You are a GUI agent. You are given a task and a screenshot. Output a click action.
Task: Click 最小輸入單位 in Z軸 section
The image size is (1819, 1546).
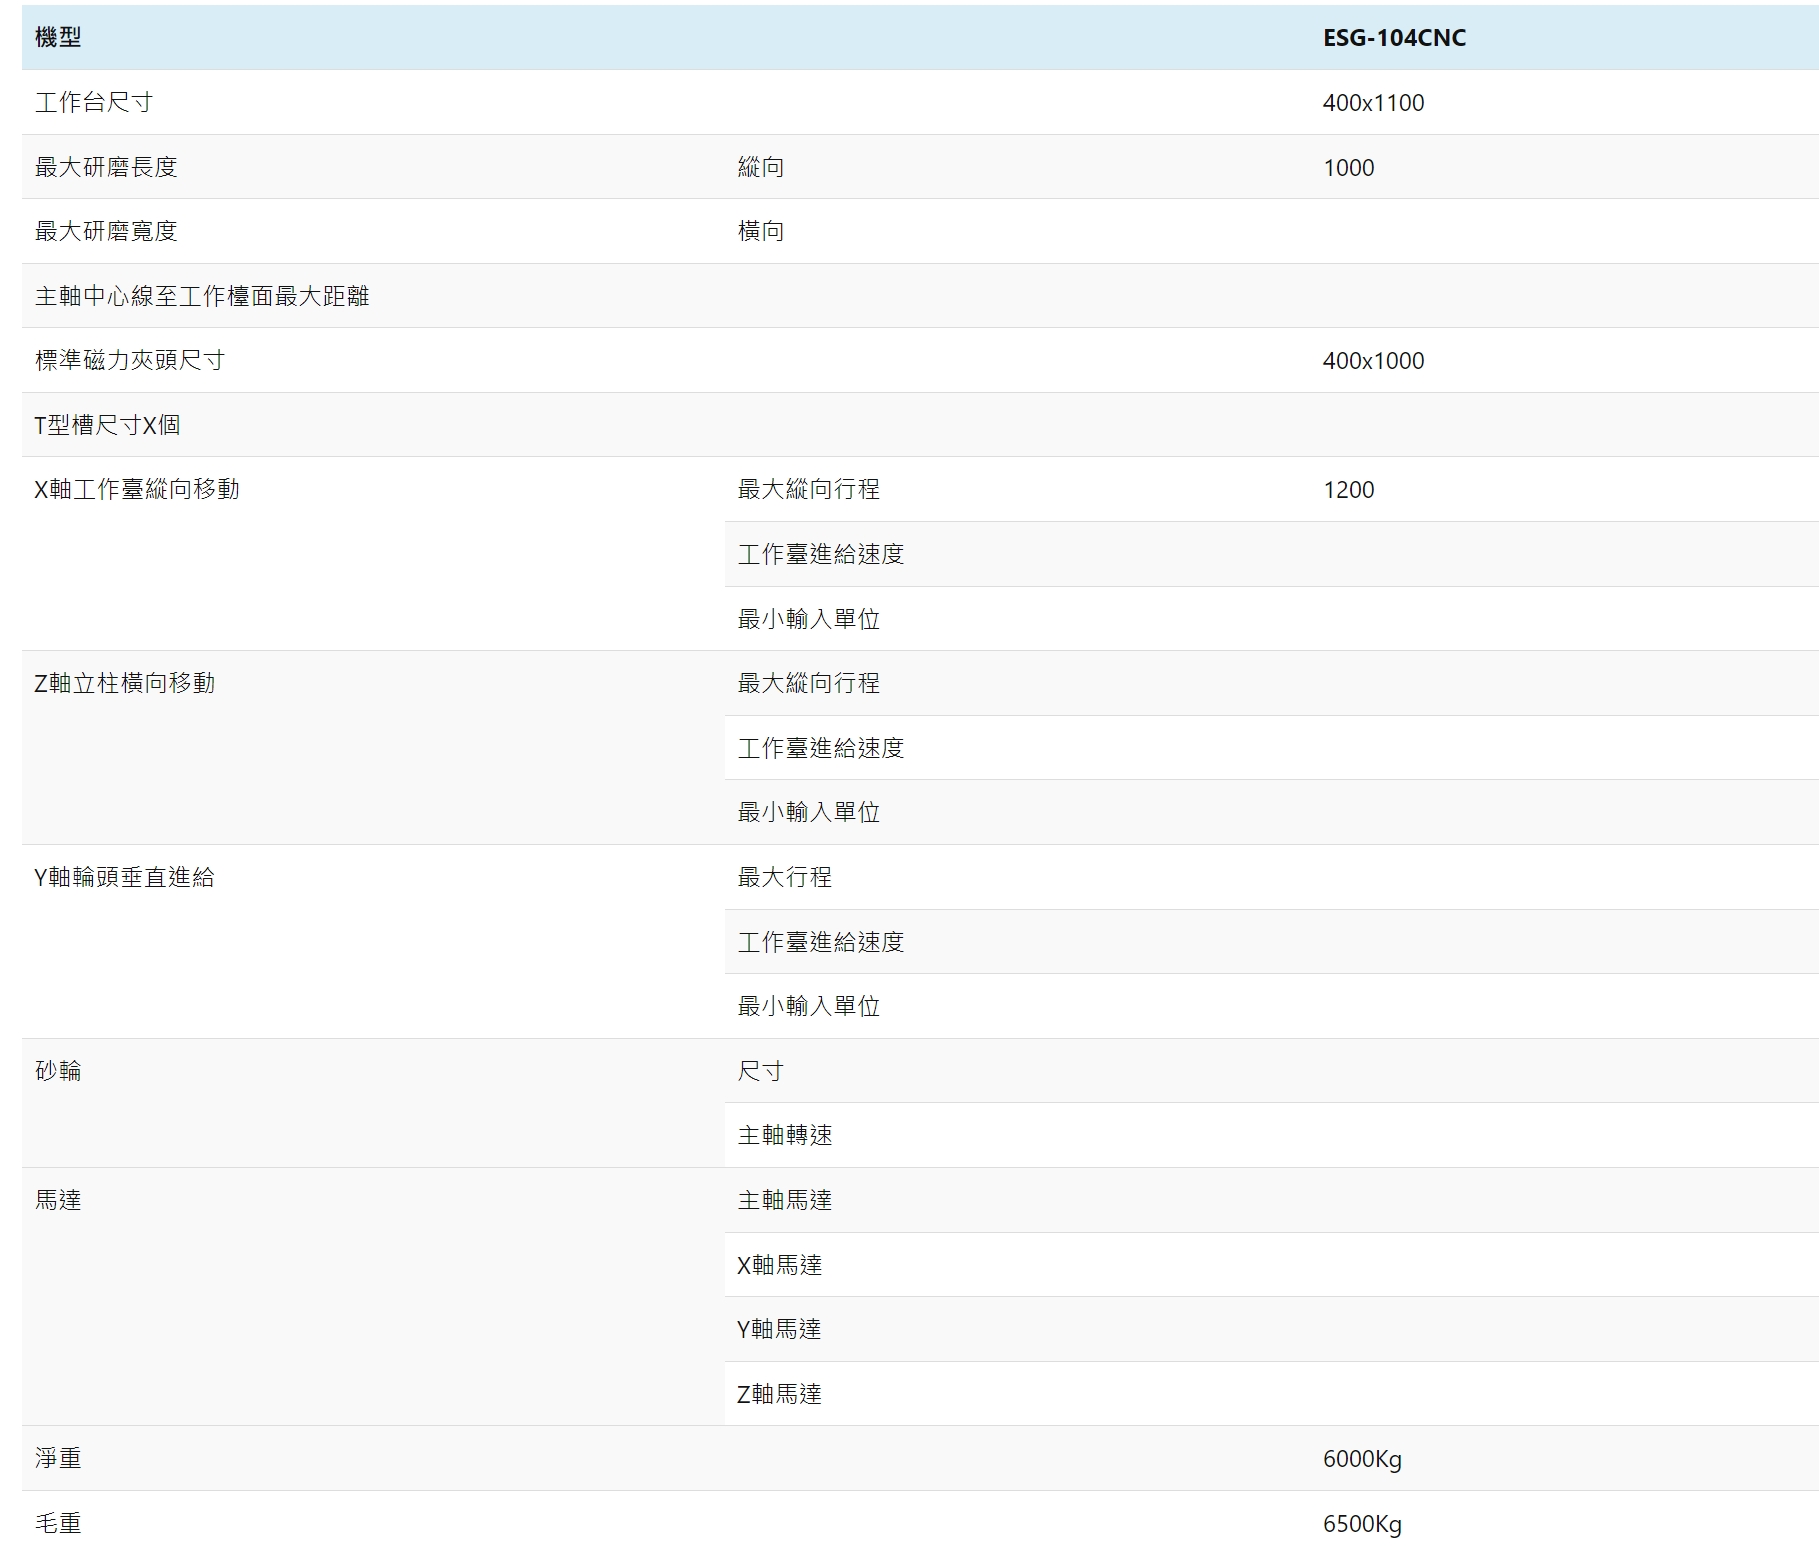pyautogui.click(x=809, y=812)
